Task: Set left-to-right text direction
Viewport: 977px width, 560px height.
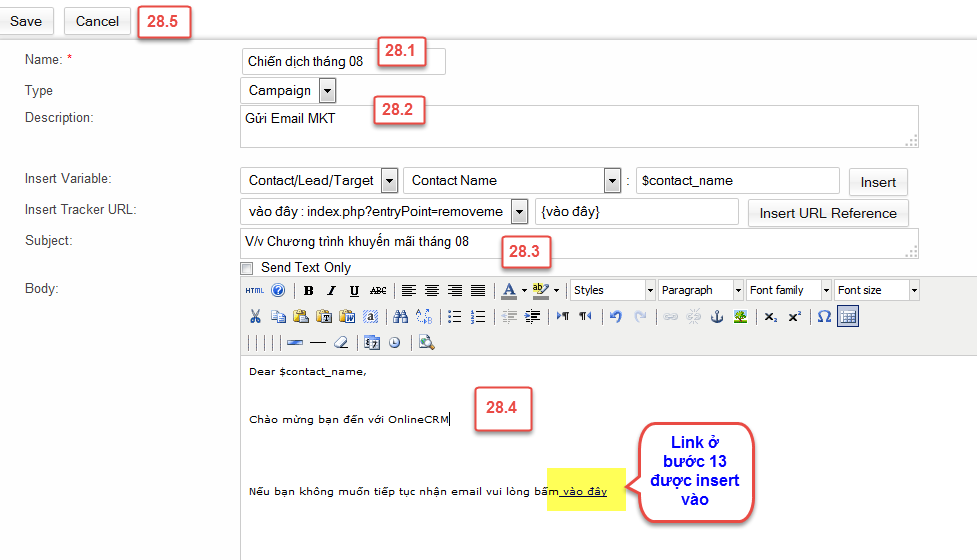Action: coord(563,316)
